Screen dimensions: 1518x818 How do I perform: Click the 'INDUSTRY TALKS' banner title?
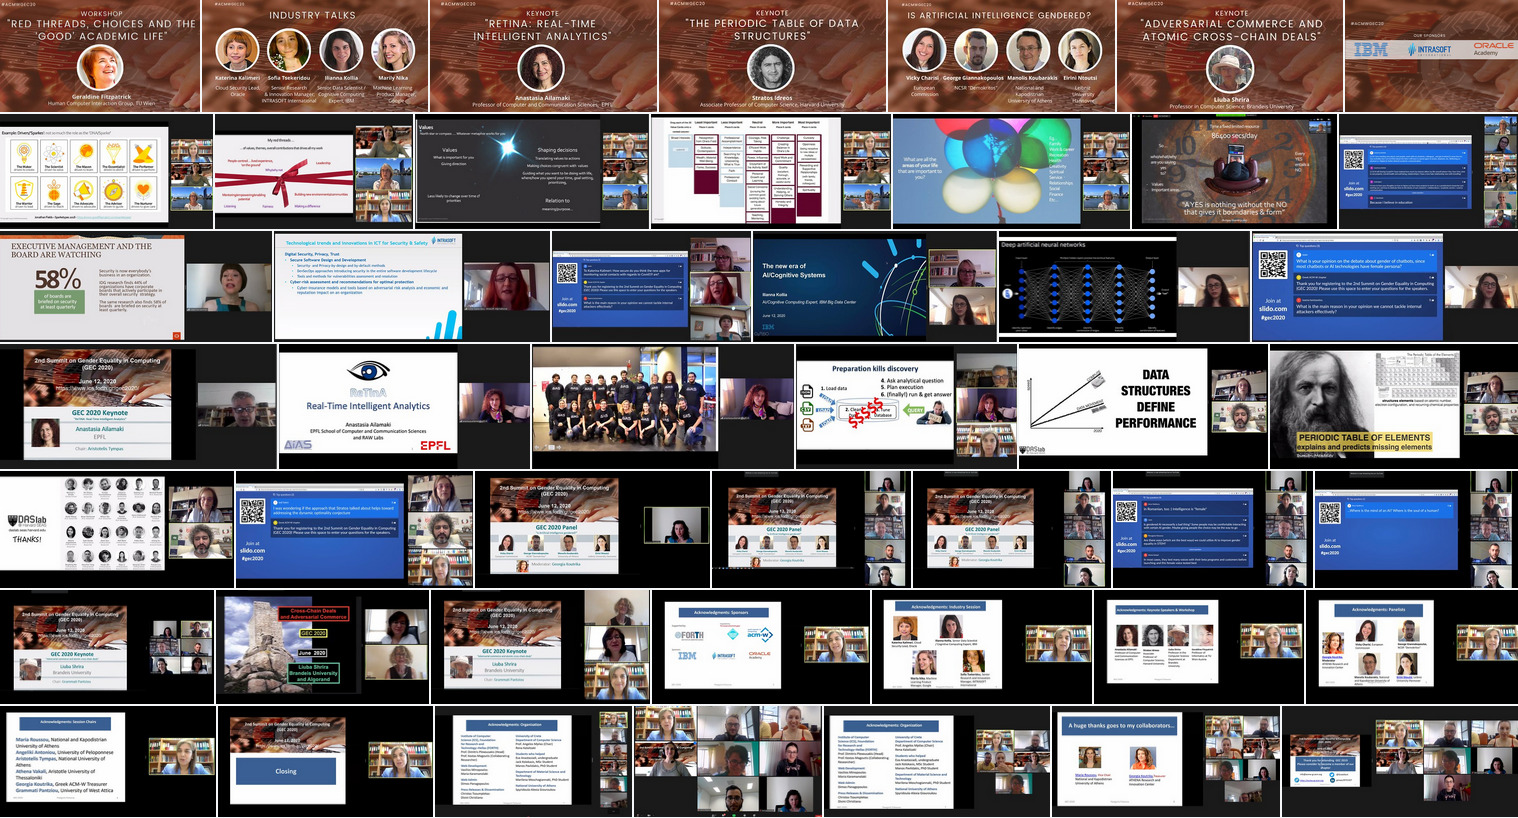(313, 15)
